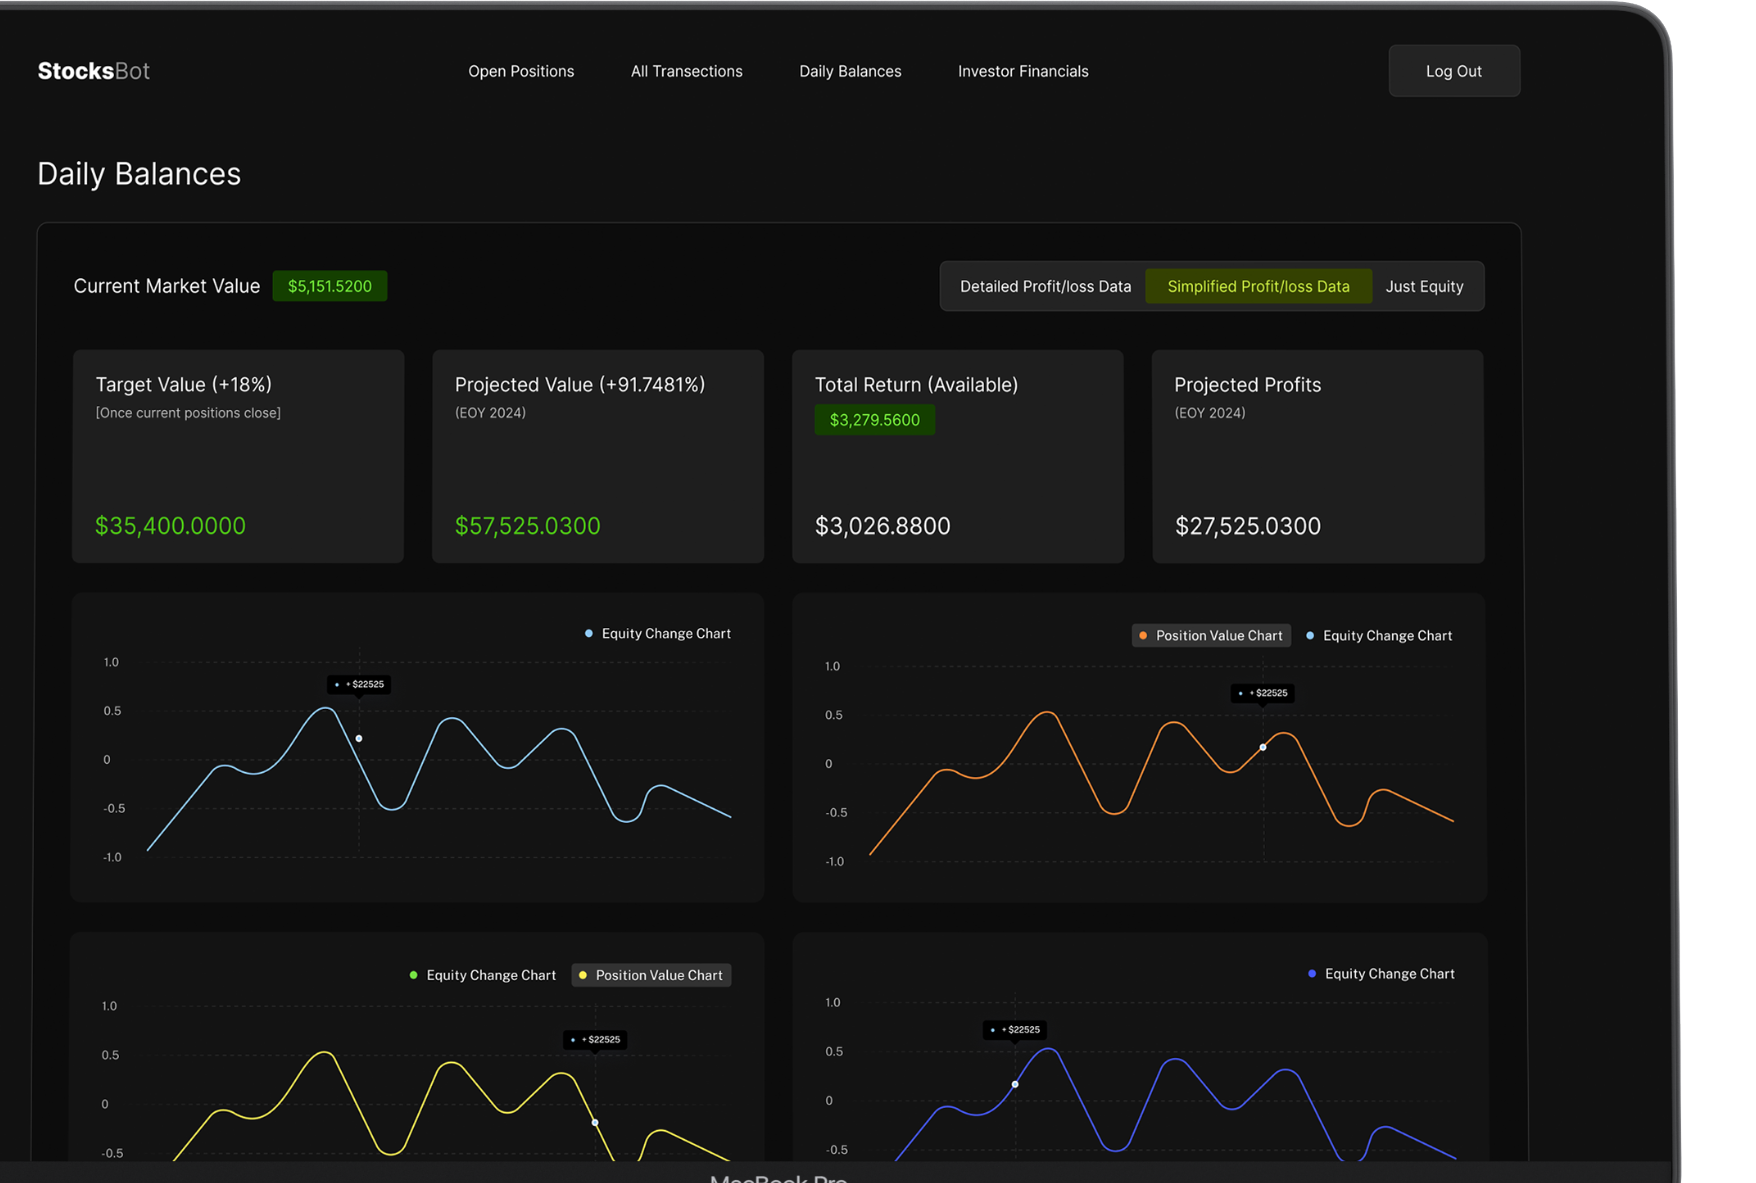Toggle yellow Position Value Chart legend
This screenshot has width=1756, height=1183.
651,975
